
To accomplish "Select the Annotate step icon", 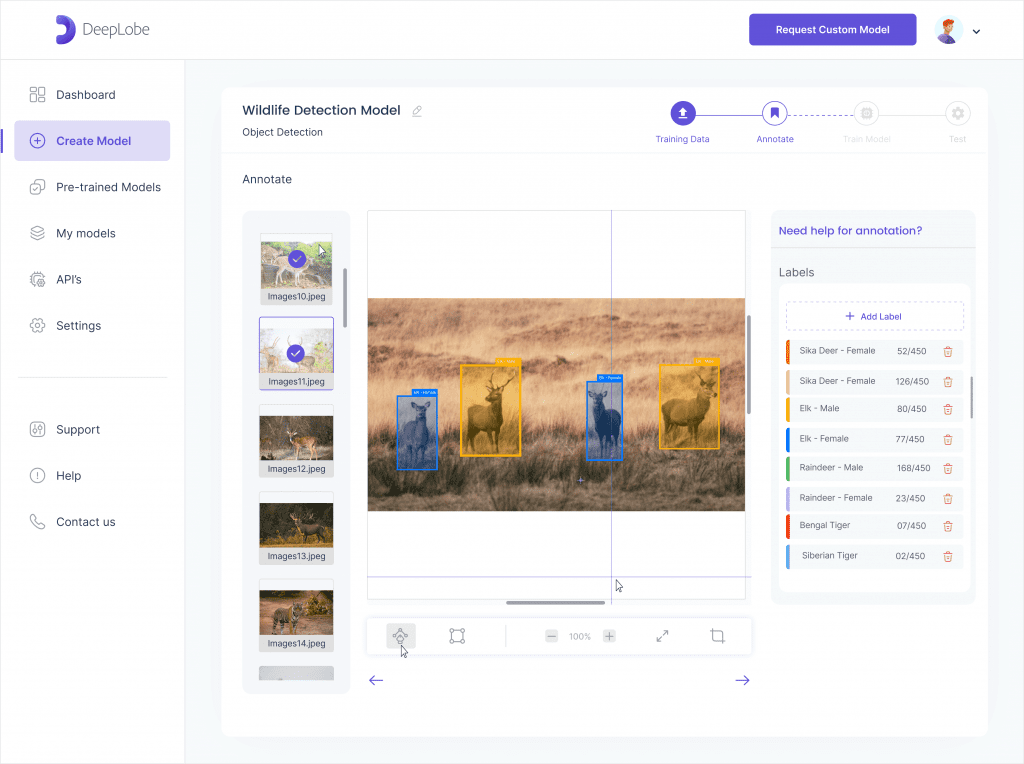I will tap(775, 114).
